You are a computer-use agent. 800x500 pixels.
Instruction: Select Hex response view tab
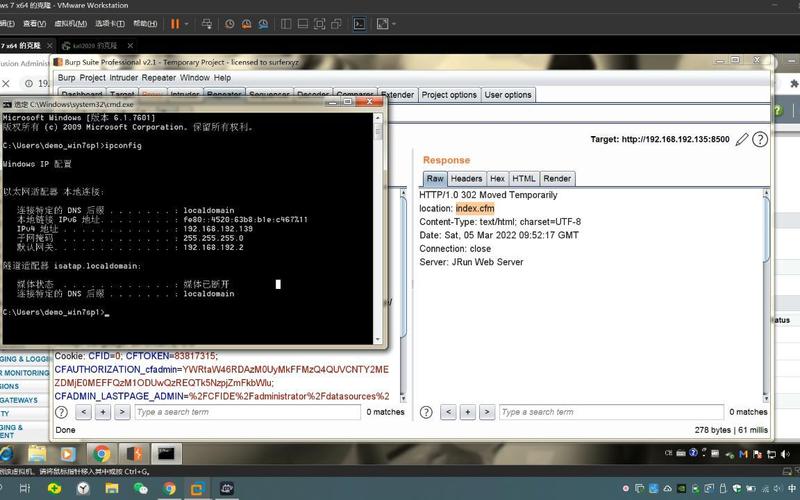tap(497, 179)
